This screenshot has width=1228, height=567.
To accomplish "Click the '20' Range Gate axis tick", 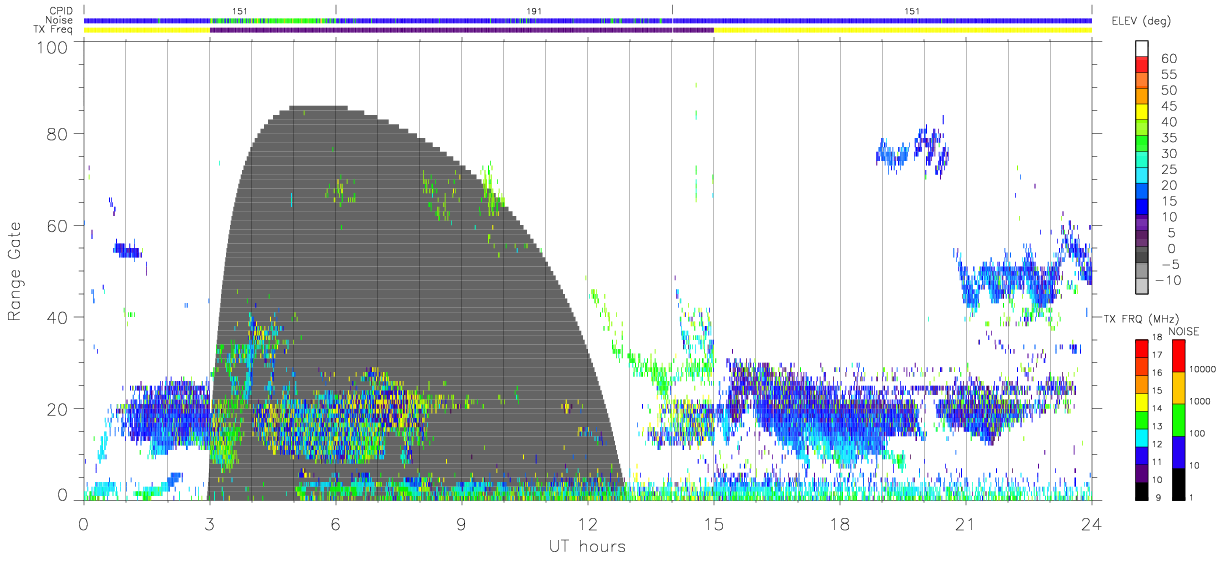I will tap(58, 409).
